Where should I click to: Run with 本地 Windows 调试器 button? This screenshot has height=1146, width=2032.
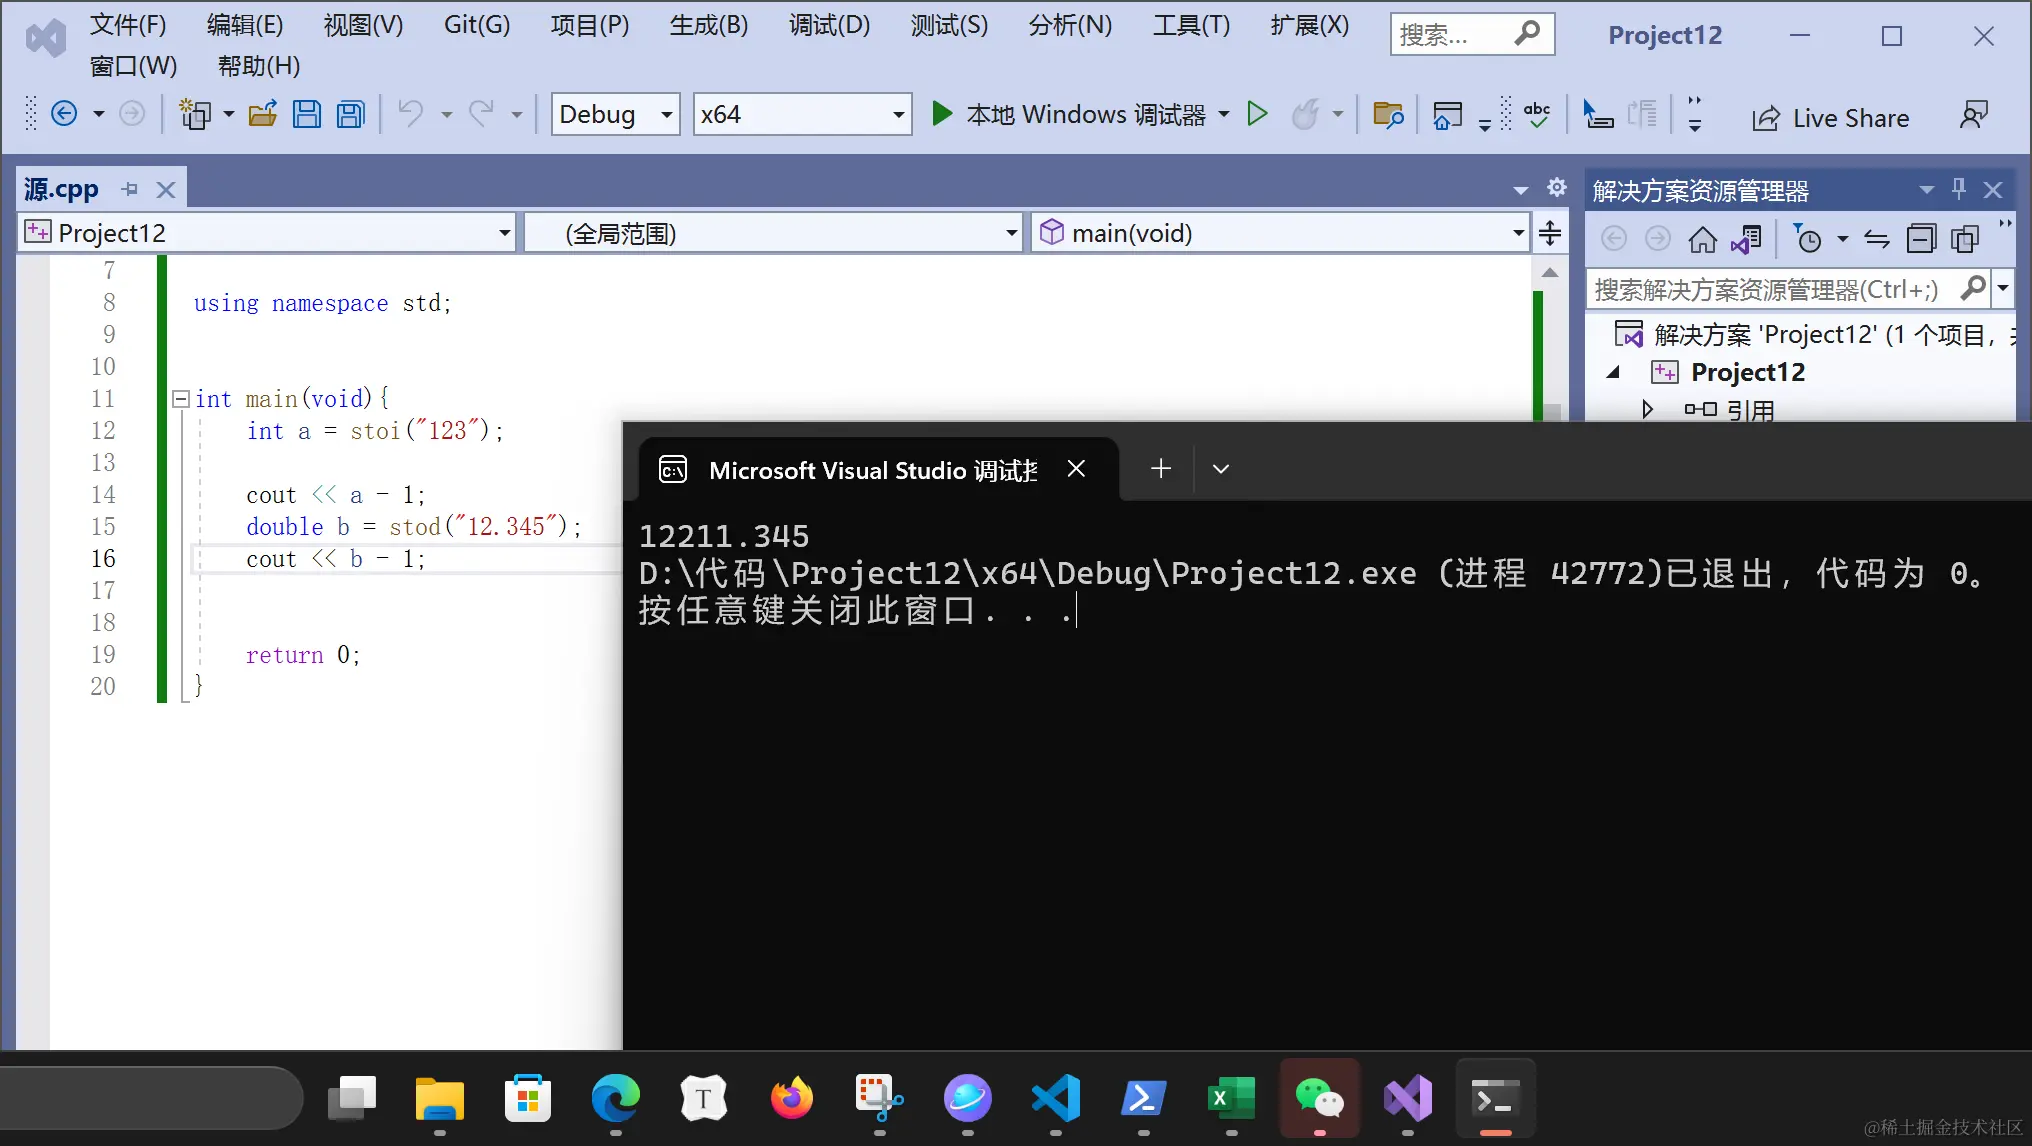point(1068,114)
